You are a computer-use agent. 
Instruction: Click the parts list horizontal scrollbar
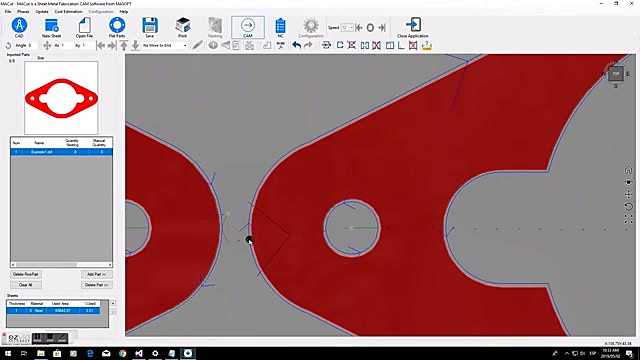[61, 264]
